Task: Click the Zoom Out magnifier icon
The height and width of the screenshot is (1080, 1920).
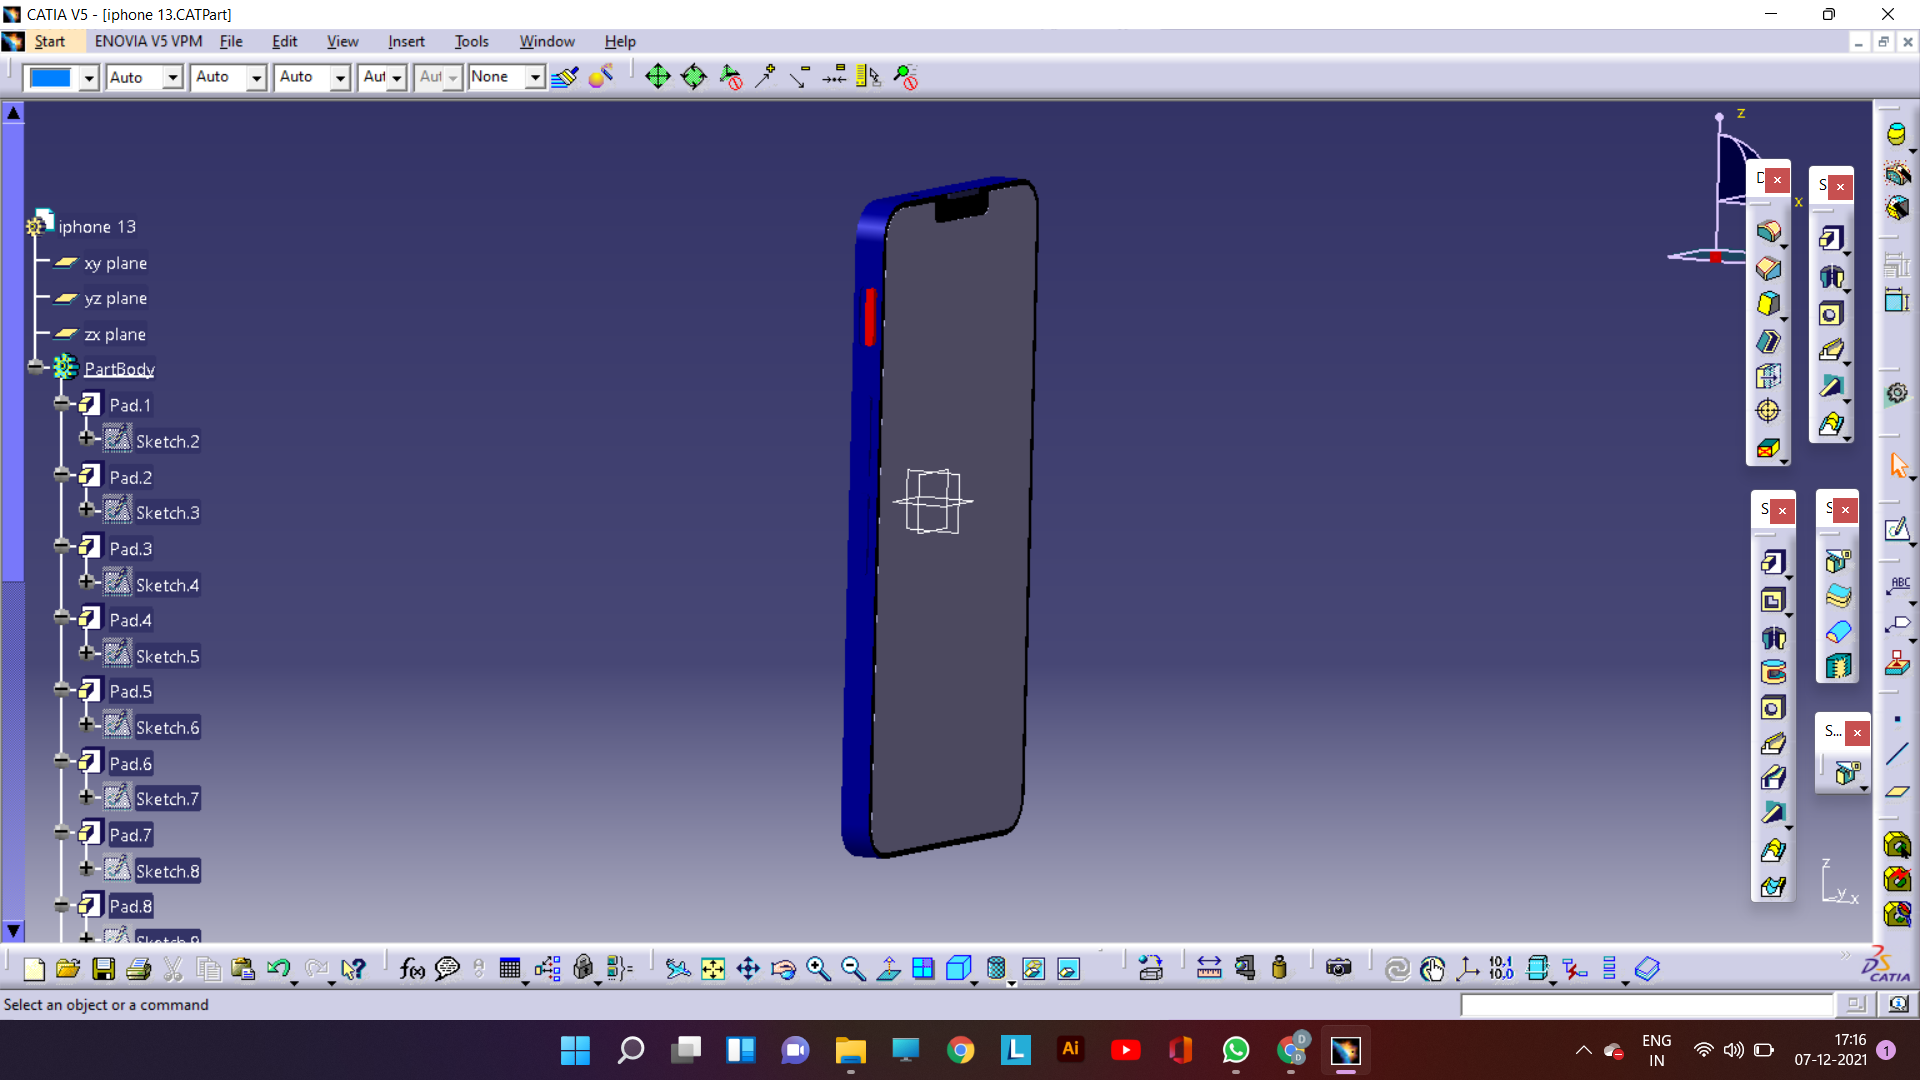Action: [x=853, y=968]
